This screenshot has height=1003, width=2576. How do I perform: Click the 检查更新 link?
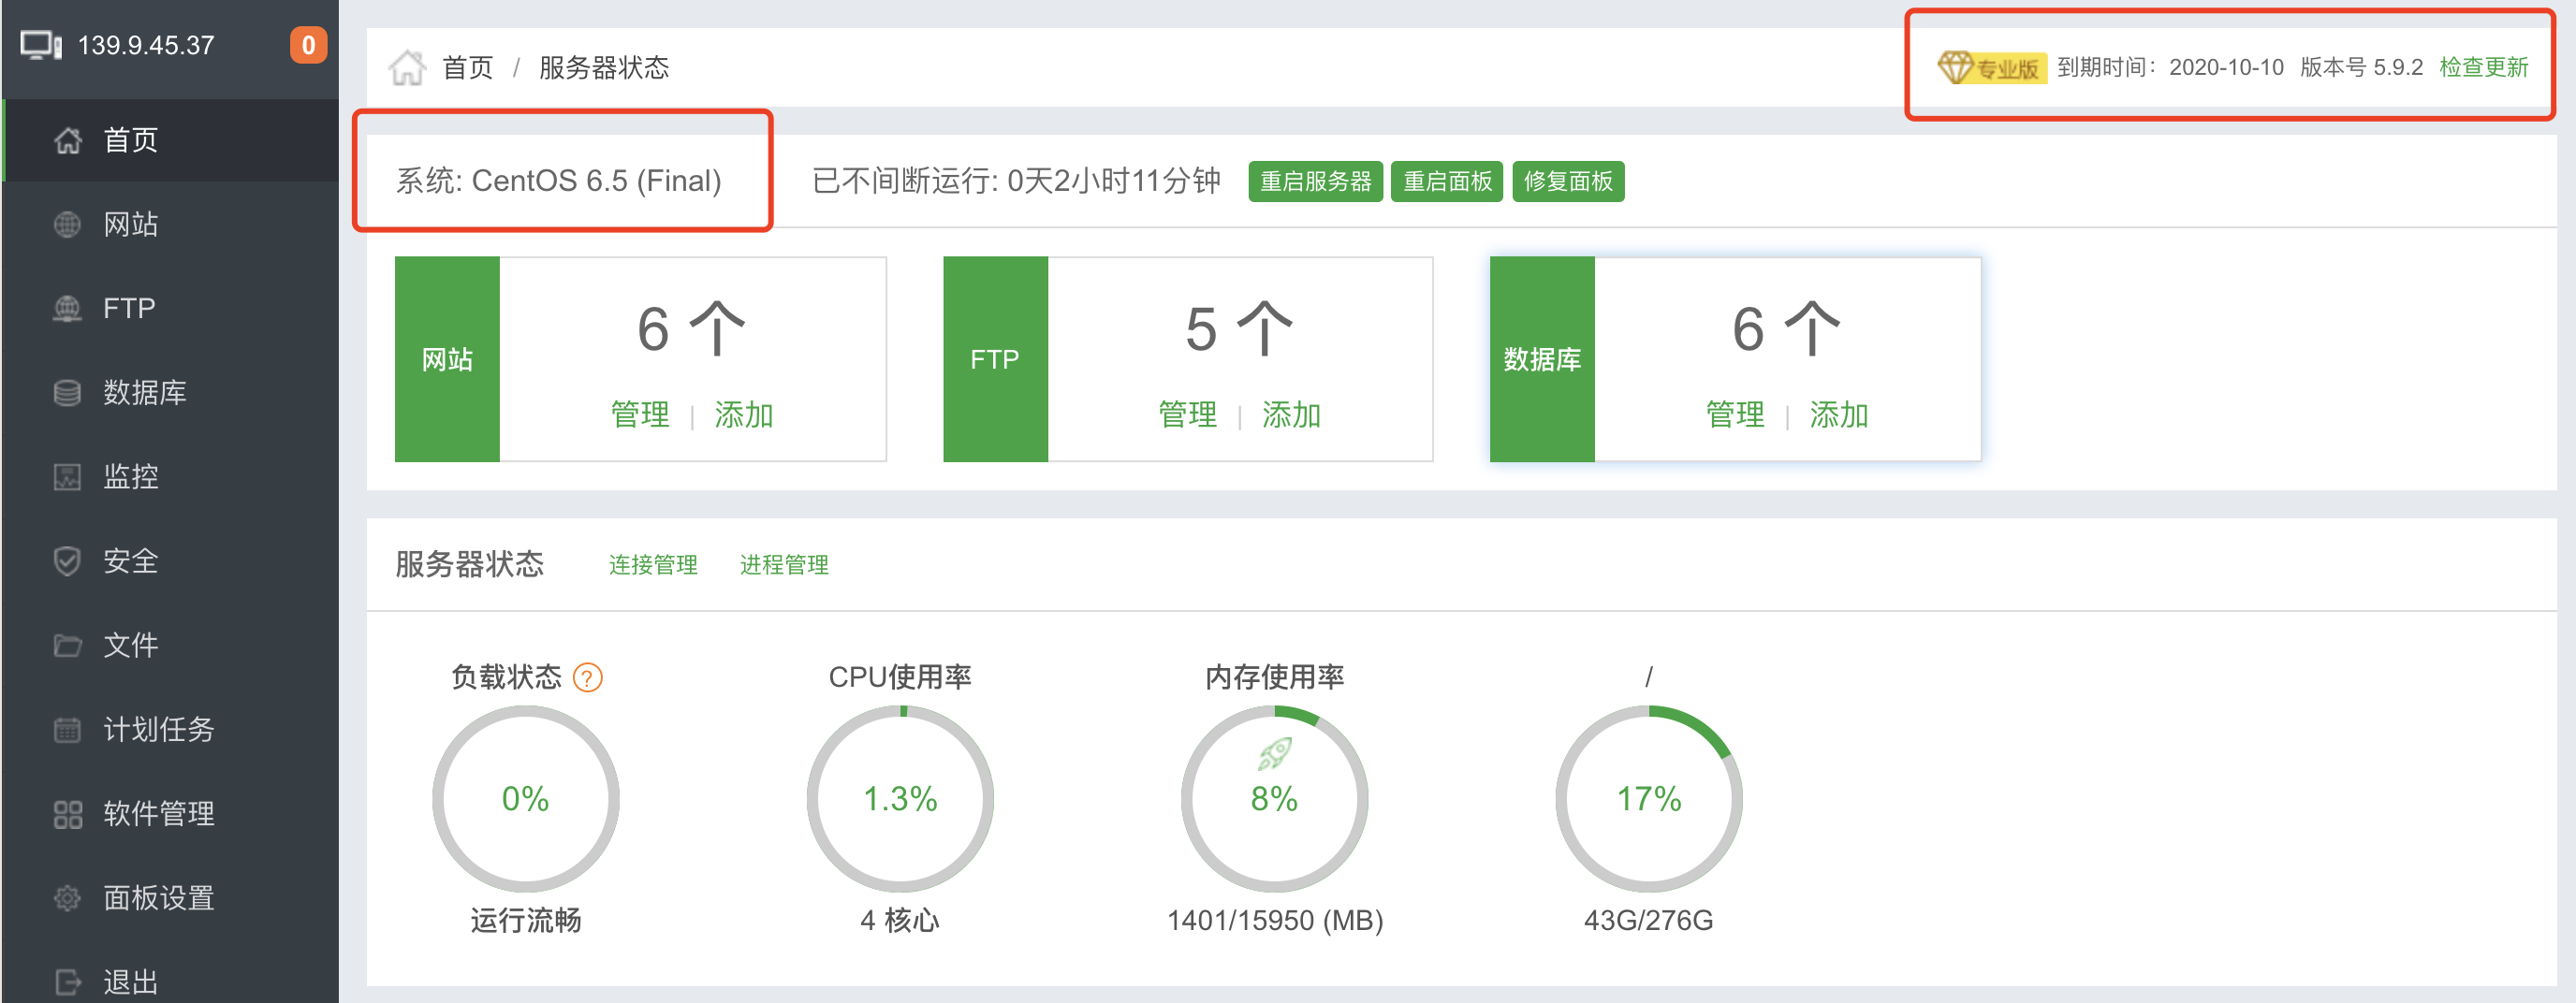pos(2483,68)
